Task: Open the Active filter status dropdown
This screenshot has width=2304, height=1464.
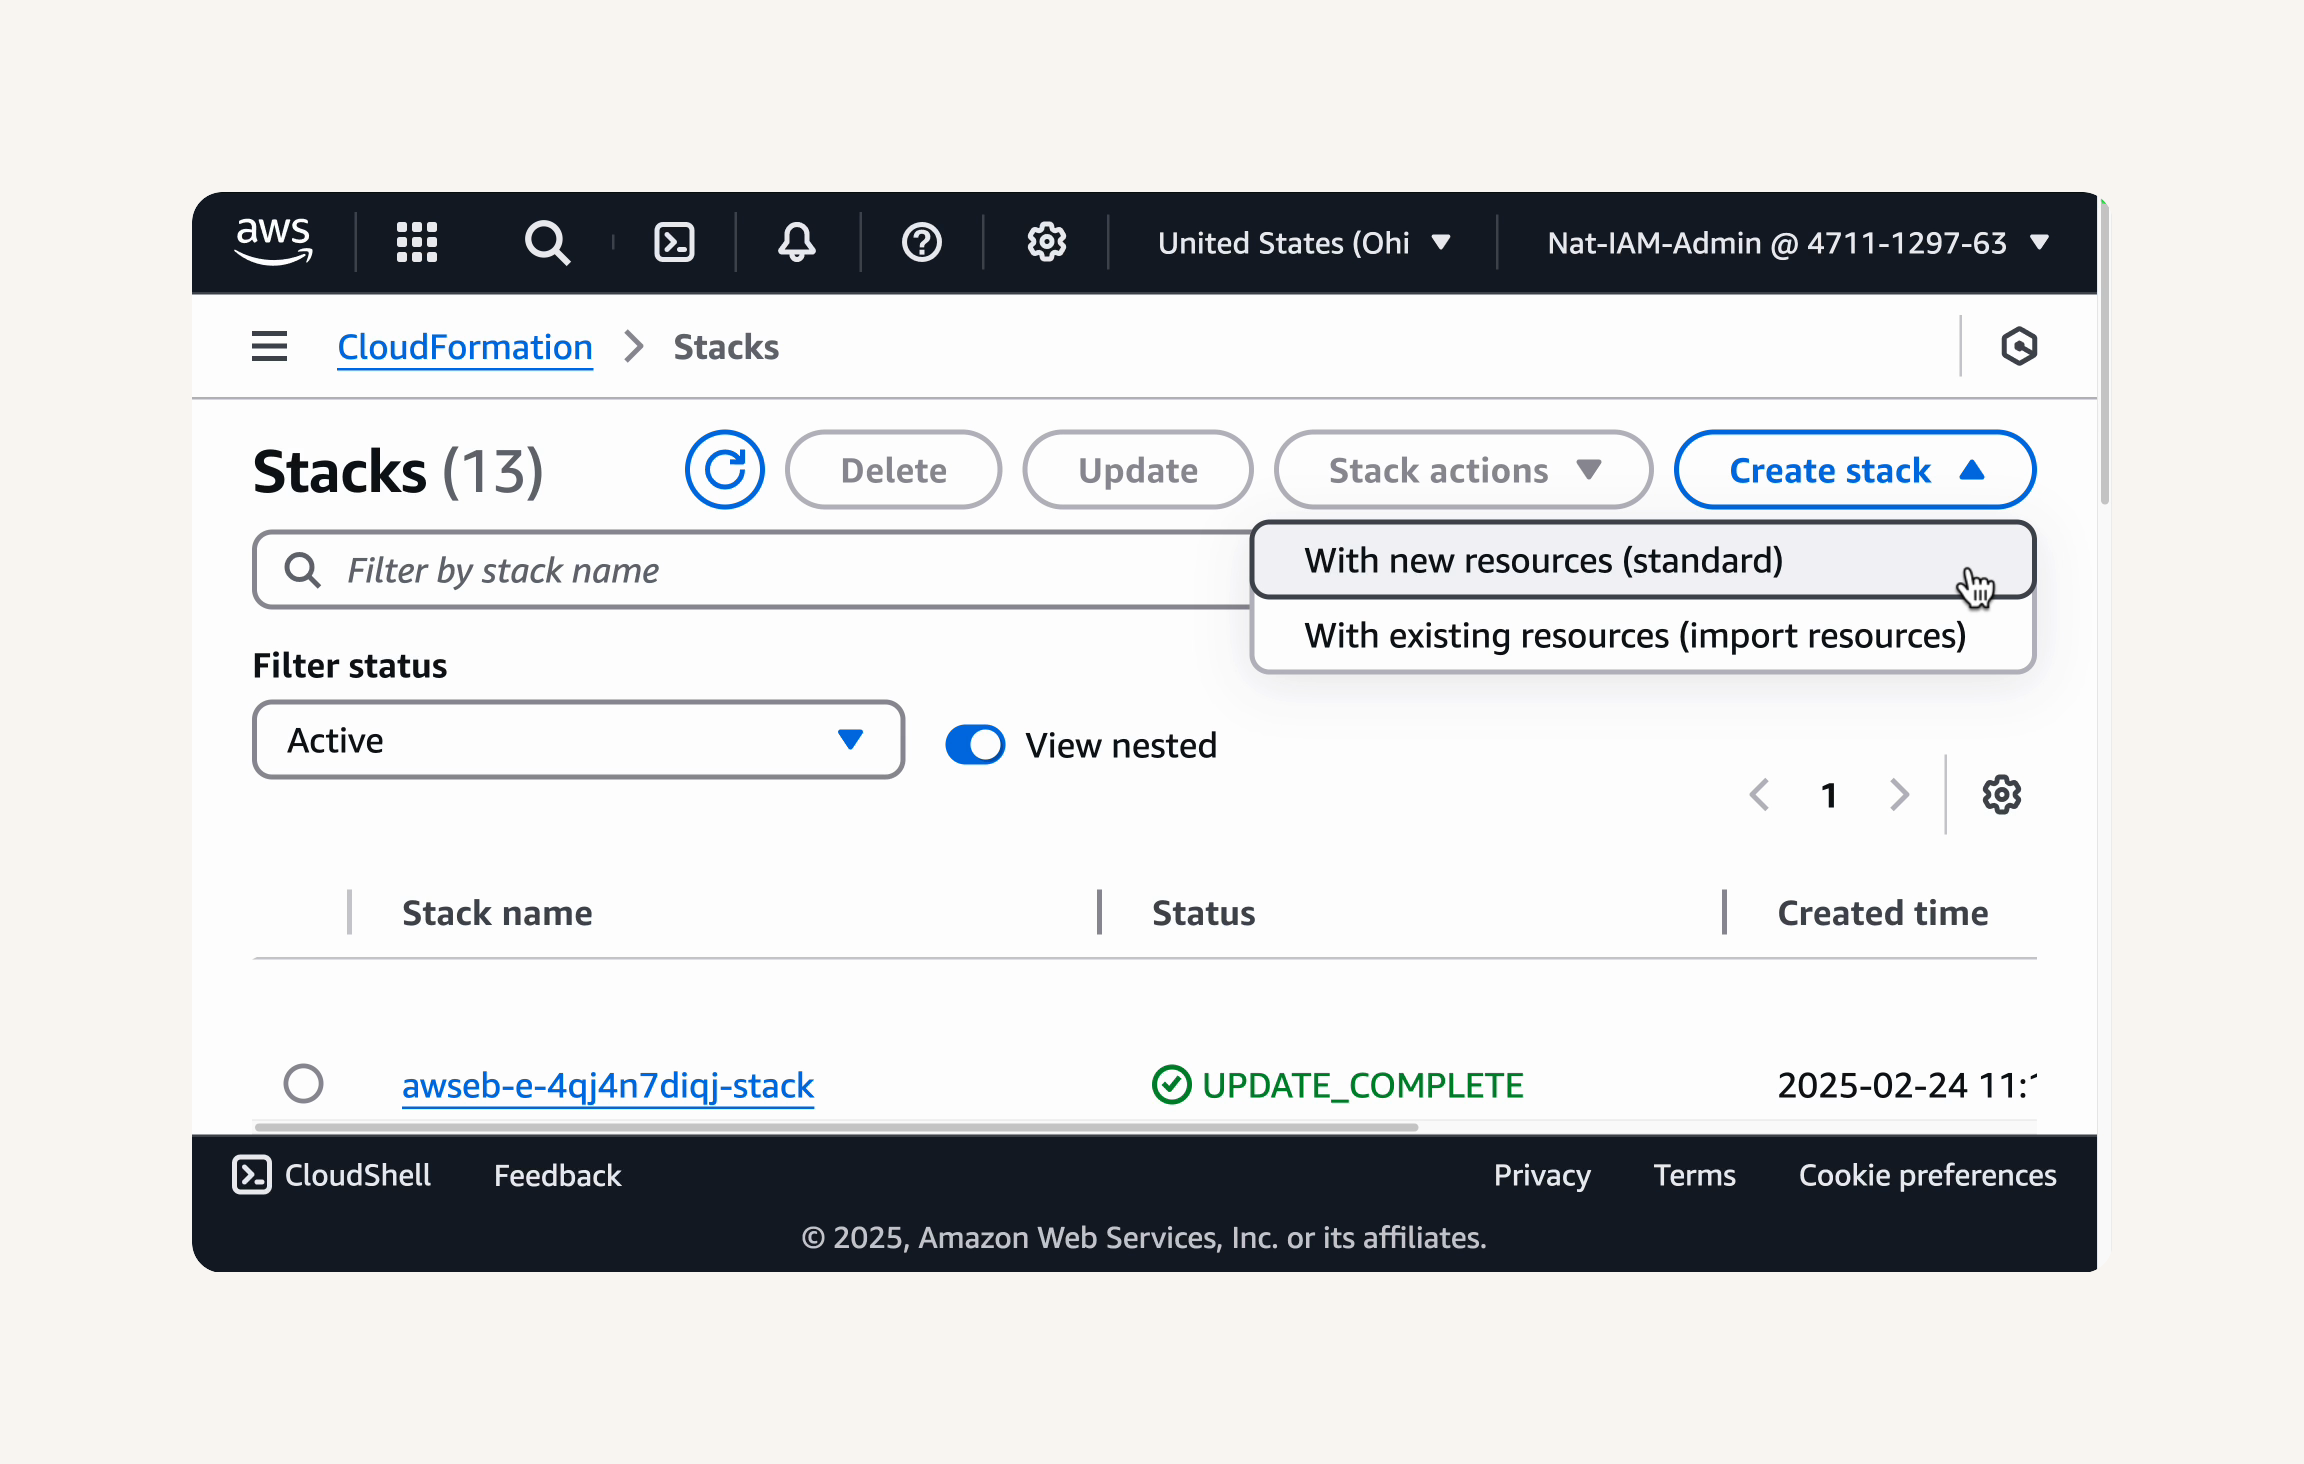Action: pyautogui.click(x=578, y=740)
